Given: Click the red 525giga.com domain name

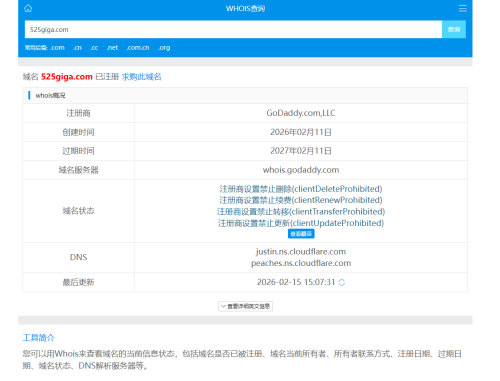Looking at the screenshot, I should (x=67, y=77).
